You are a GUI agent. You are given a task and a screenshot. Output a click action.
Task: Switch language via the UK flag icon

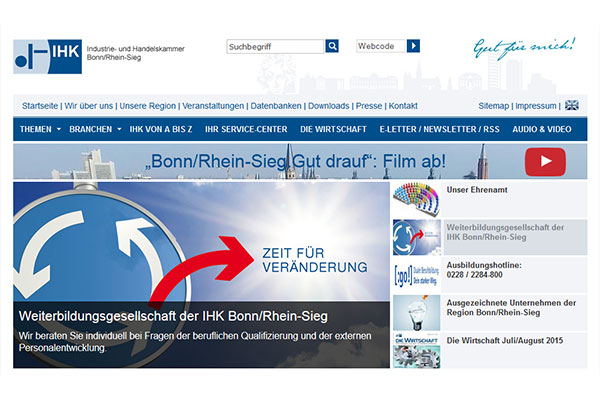point(572,105)
